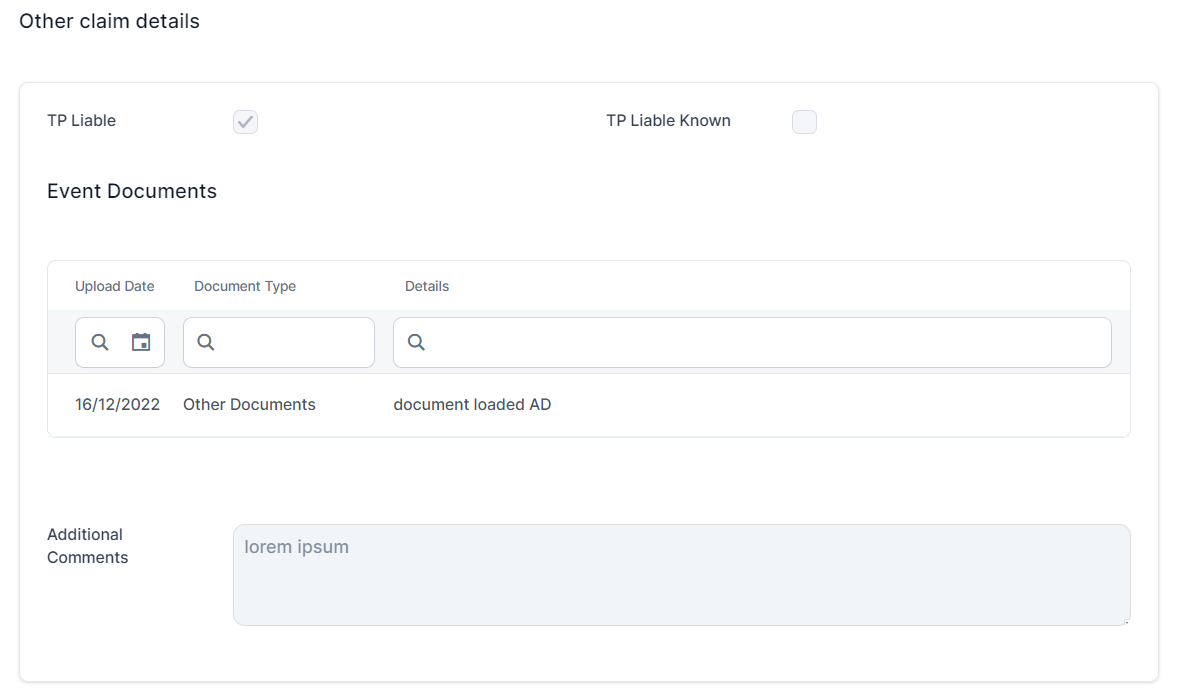
Task: Select the Other Documents row cell
Action: click(249, 405)
